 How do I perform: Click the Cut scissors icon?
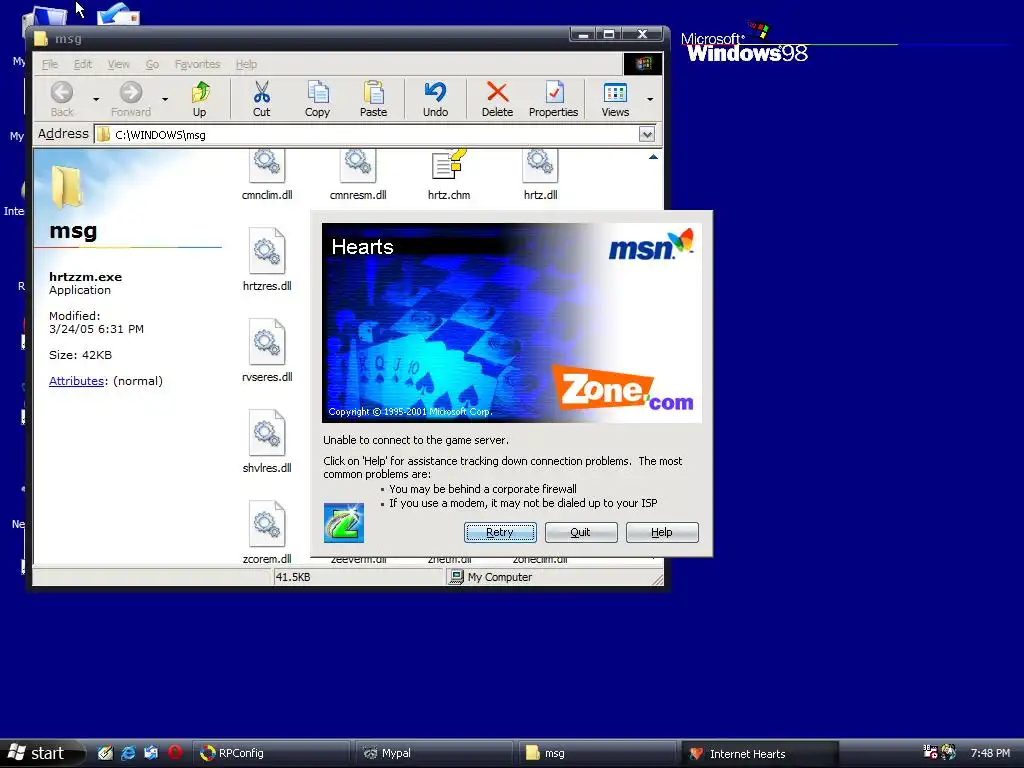click(x=261, y=93)
